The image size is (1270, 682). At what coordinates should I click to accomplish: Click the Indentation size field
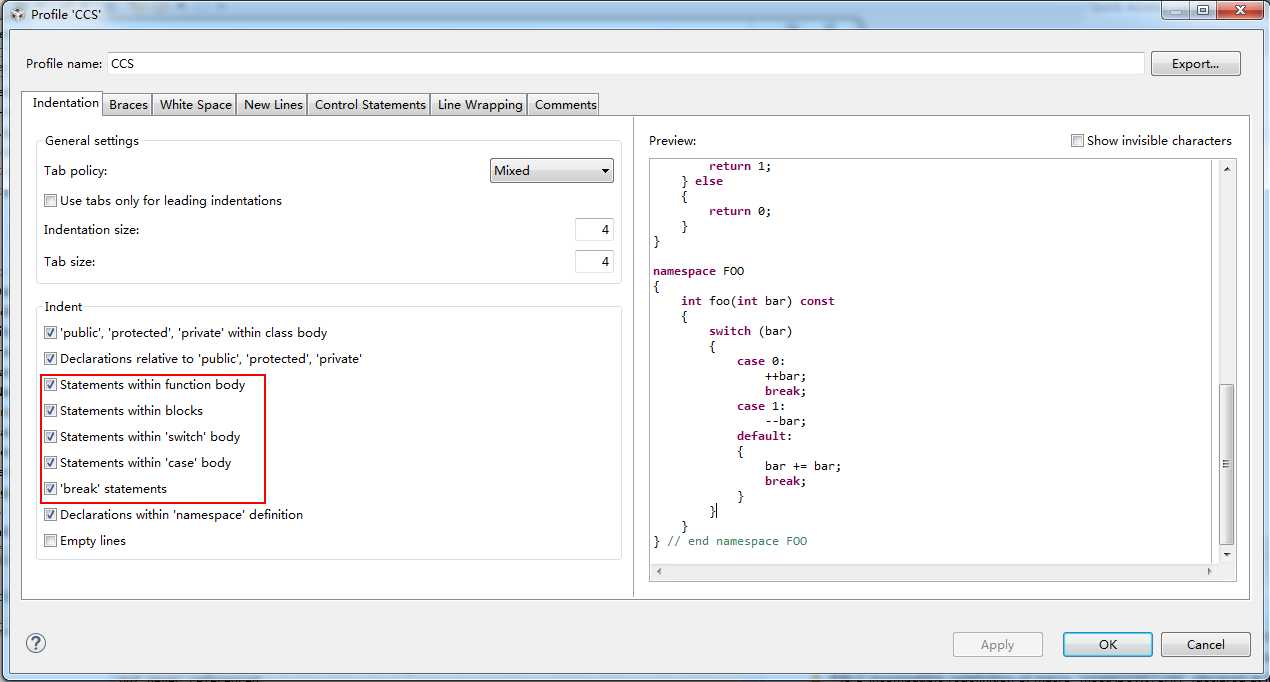pyautogui.click(x=594, y=230)
